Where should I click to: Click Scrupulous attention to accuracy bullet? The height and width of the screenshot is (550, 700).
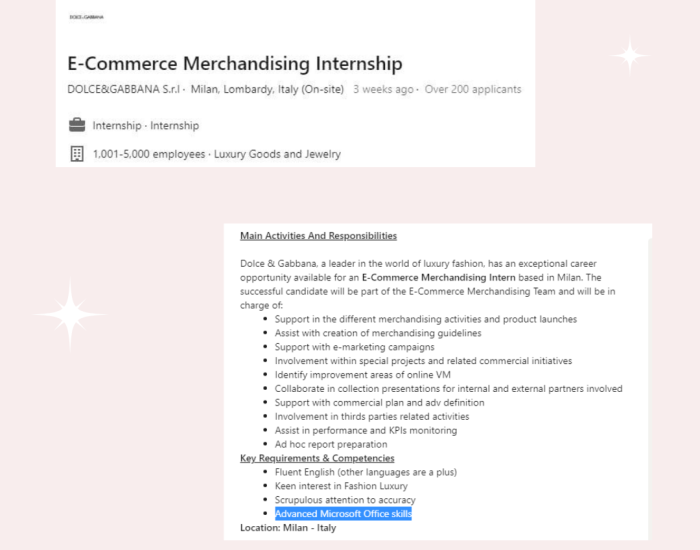point(345,500)
